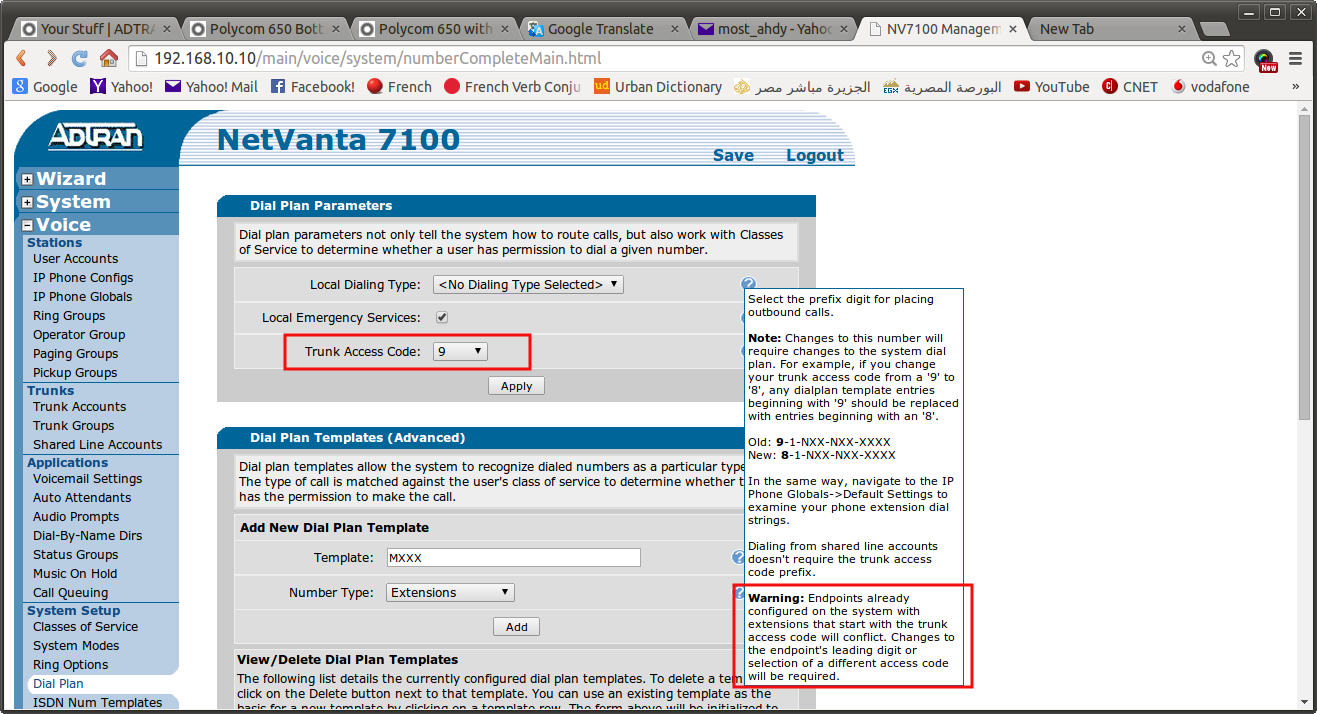Open Number Type dropdown
The image size is (1317, 714).
point(450,592)
